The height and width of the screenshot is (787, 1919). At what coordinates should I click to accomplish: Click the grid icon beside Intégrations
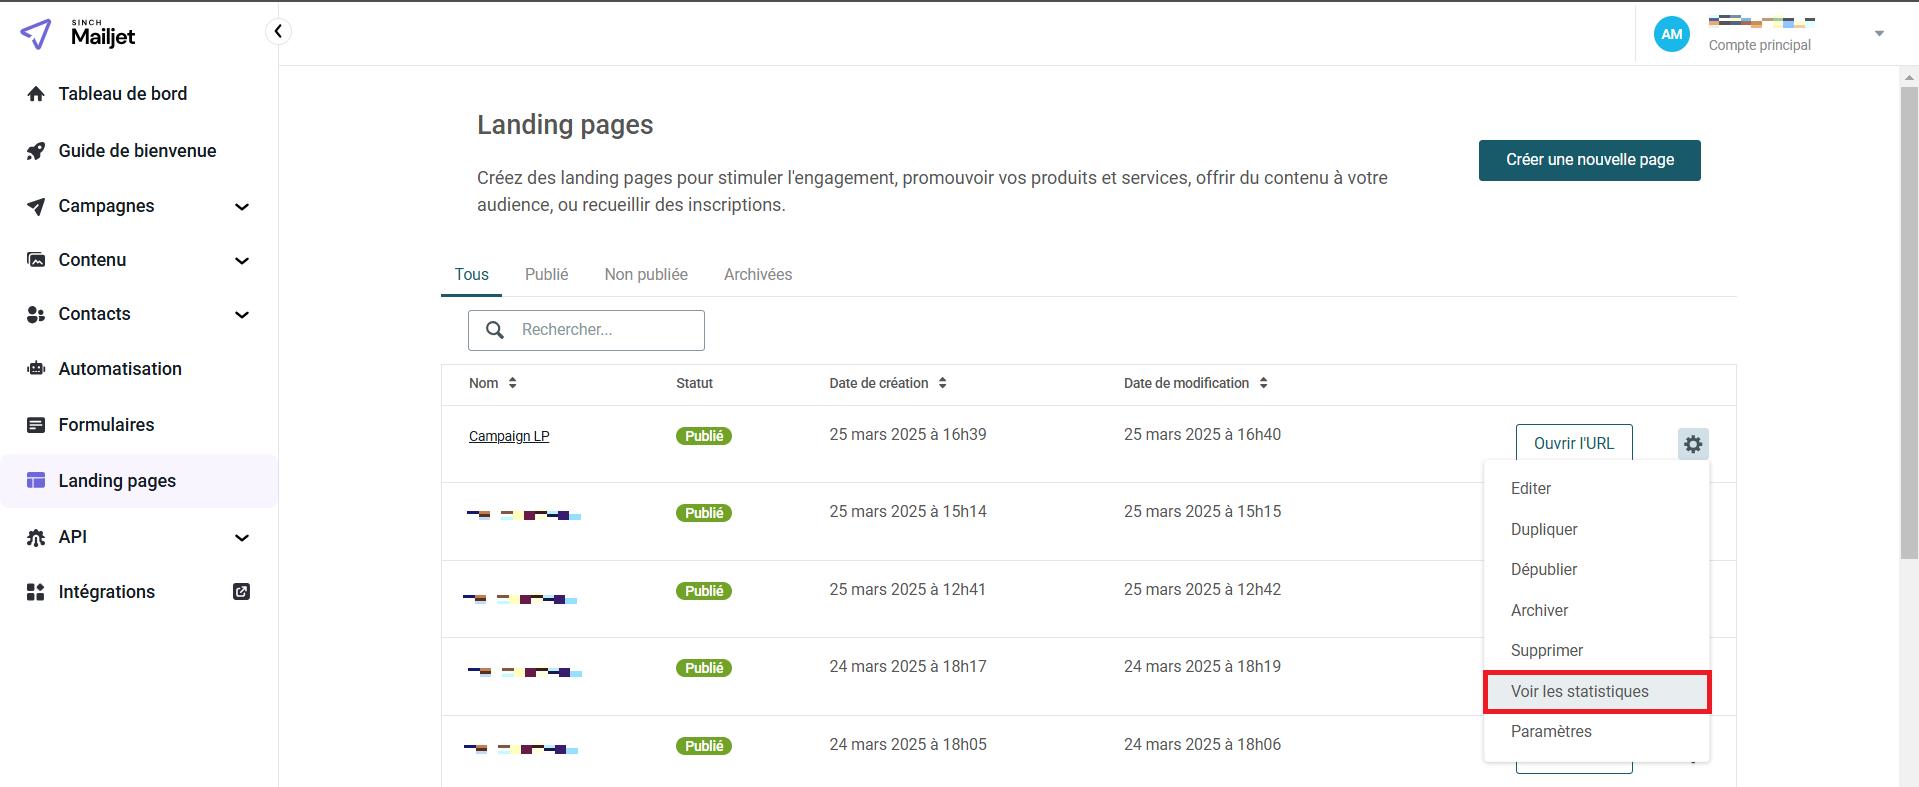click(36, 592)
